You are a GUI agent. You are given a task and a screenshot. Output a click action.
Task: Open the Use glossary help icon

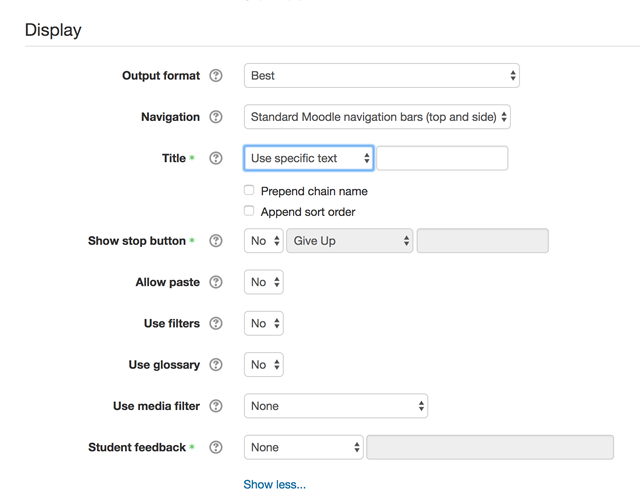(x=216, y=364)
